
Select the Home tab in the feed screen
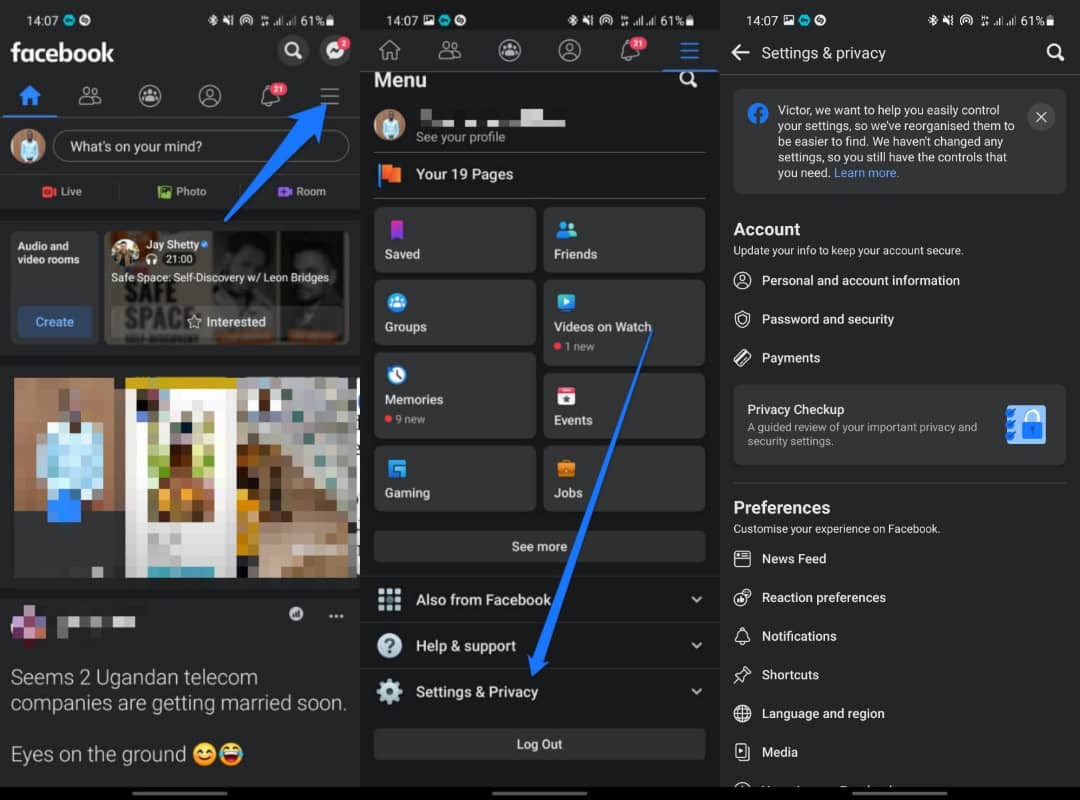(30, 96)
